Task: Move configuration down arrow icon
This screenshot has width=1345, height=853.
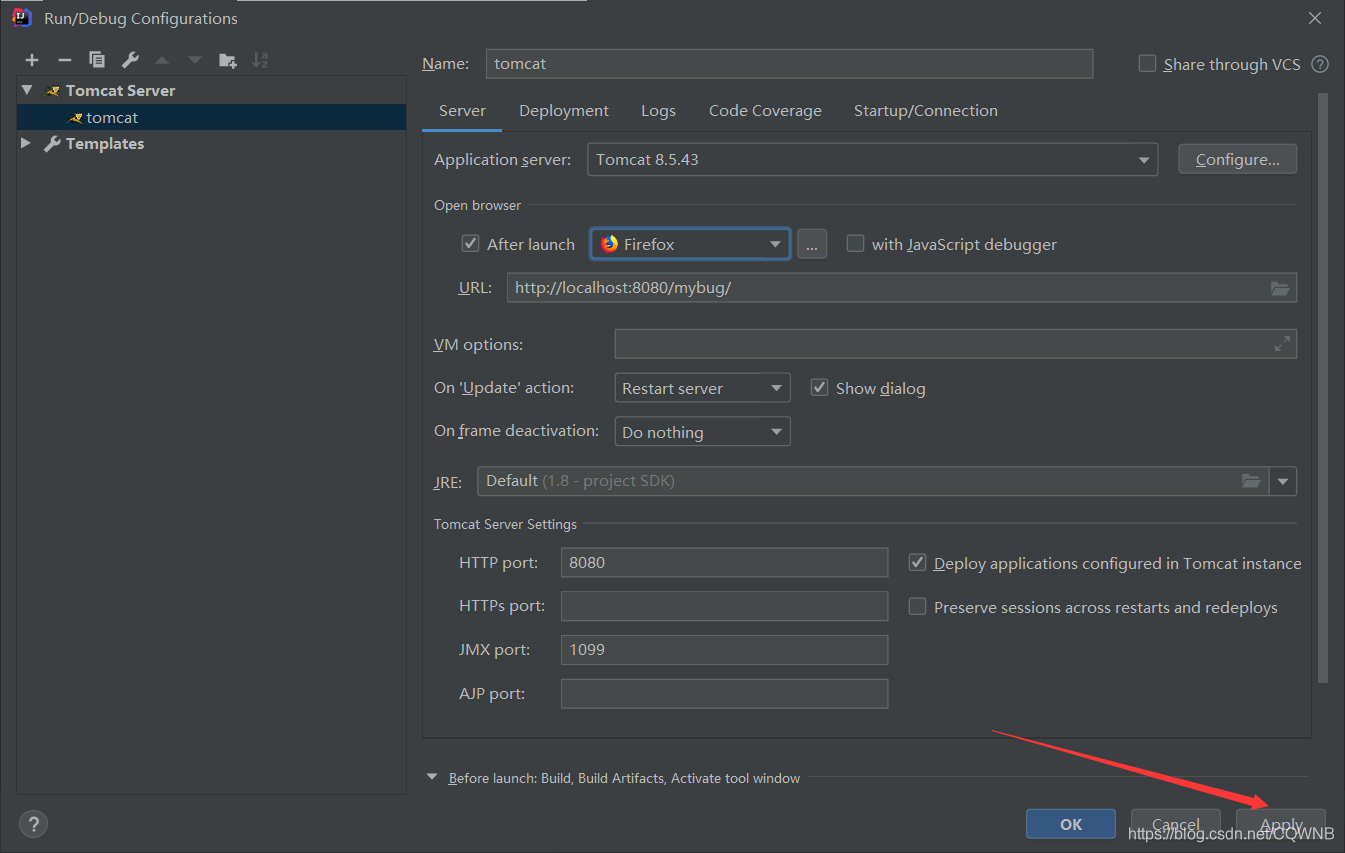Action: pyautogui.click(x=195, y=60)
